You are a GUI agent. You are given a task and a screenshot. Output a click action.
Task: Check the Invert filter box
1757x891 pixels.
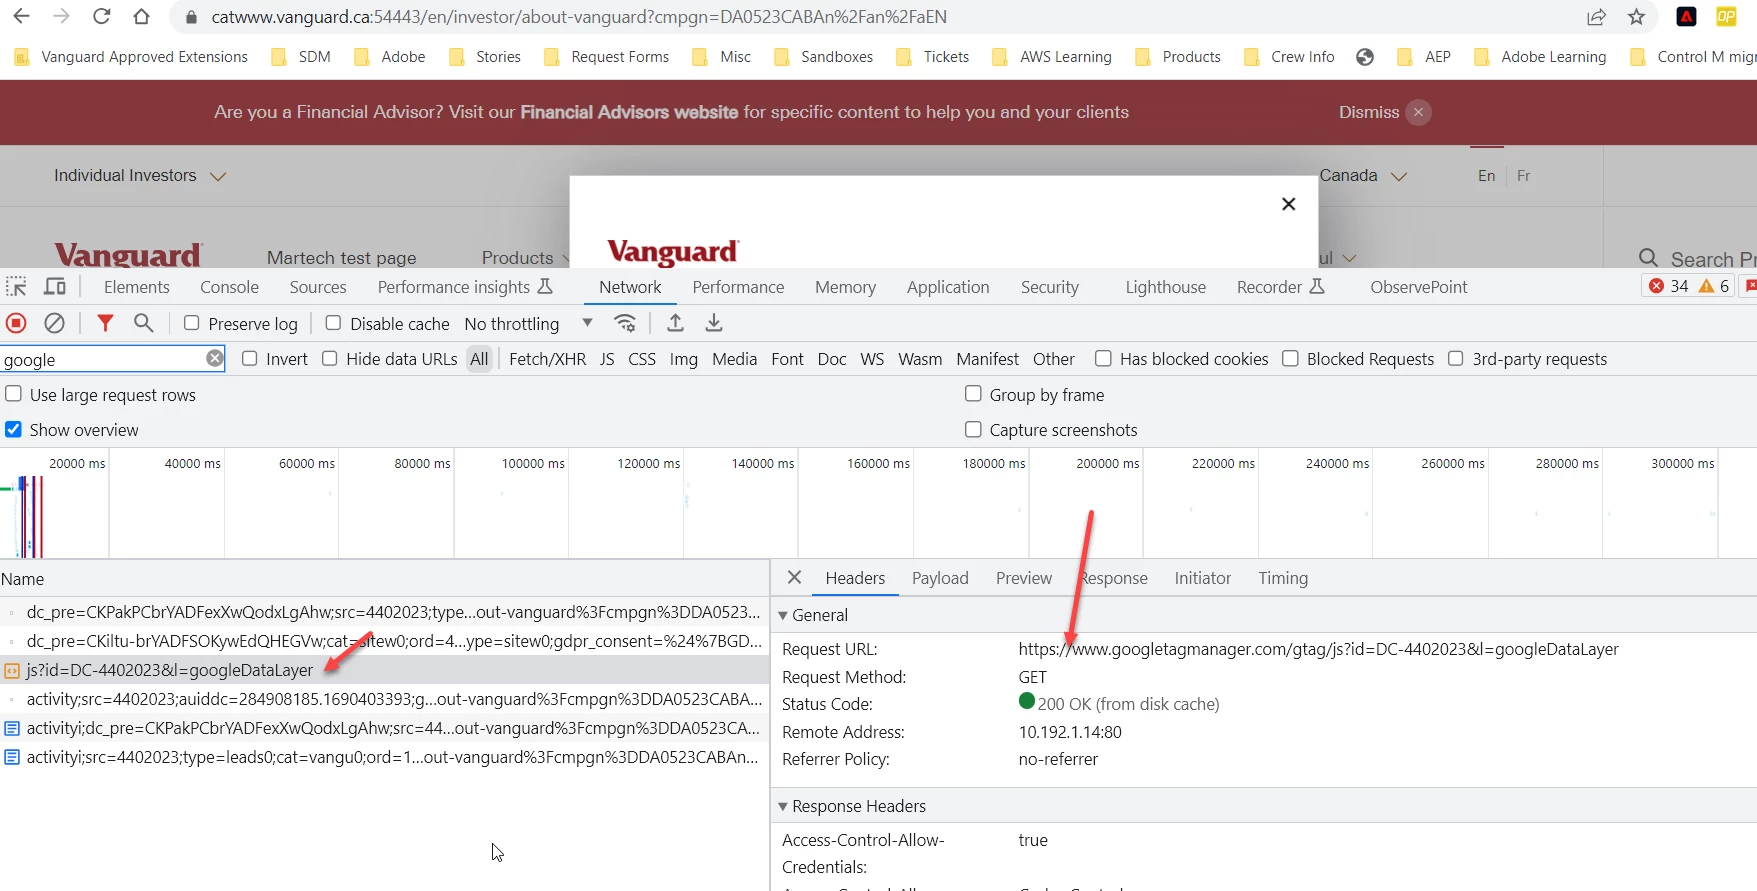tap(250, 359)
